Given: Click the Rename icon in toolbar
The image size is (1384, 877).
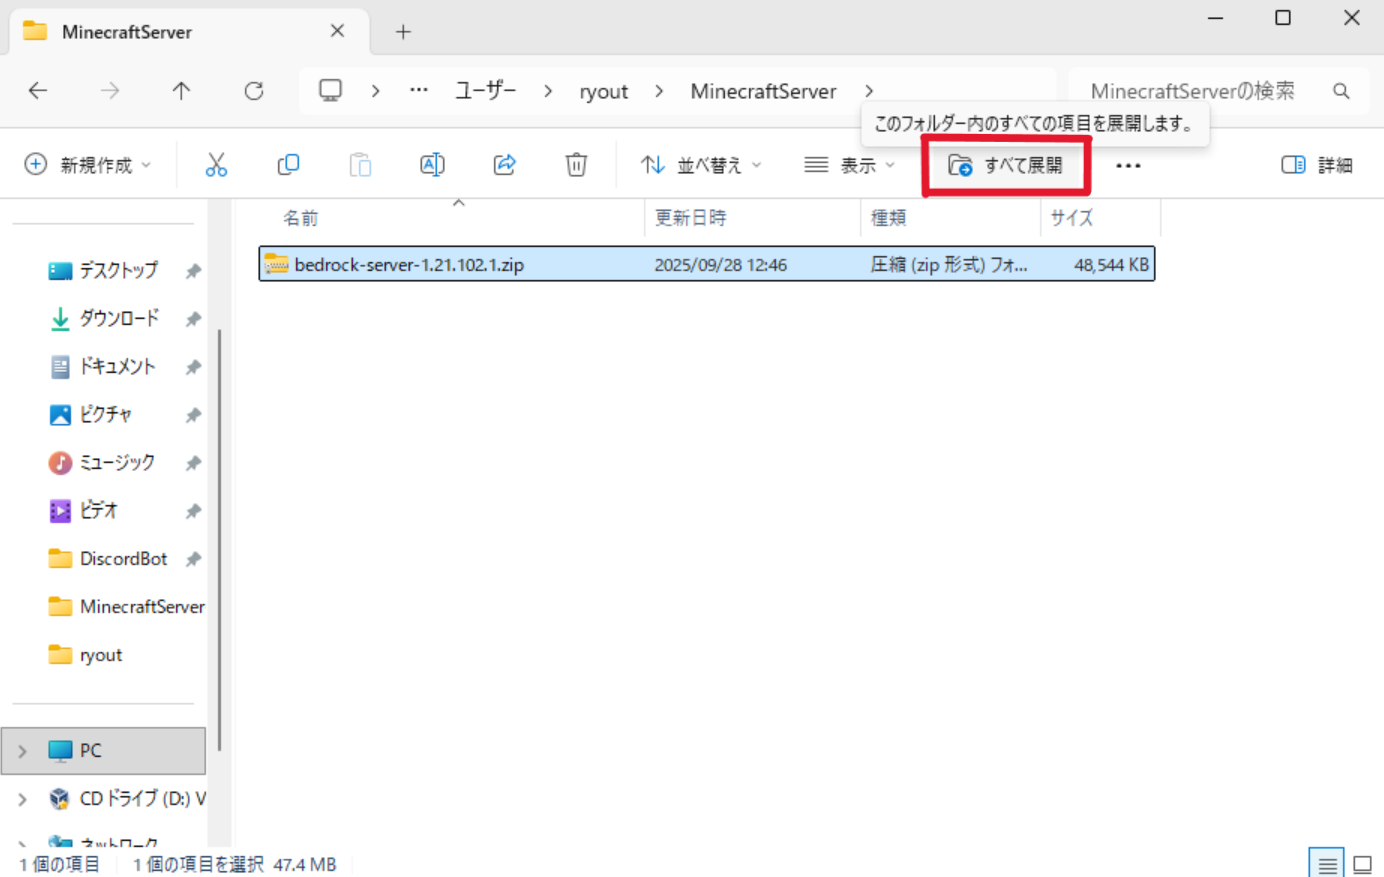Looking at the screenshot, I should tap(432, 165).
